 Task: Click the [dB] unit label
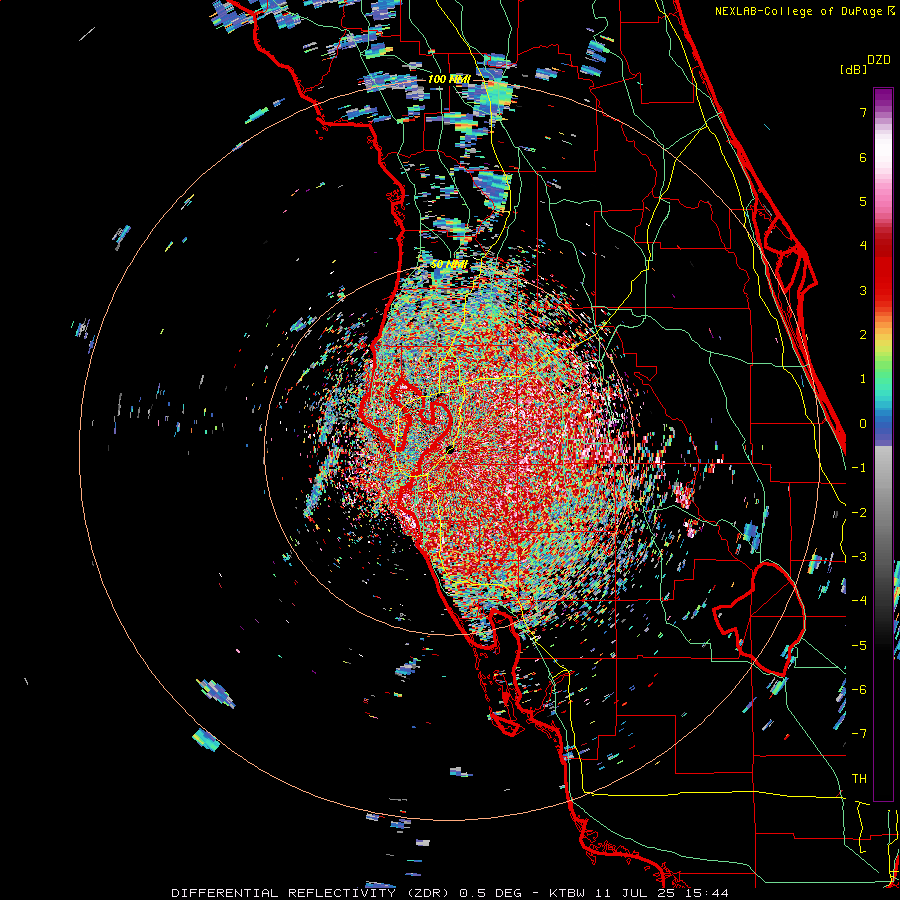[853, 69]
